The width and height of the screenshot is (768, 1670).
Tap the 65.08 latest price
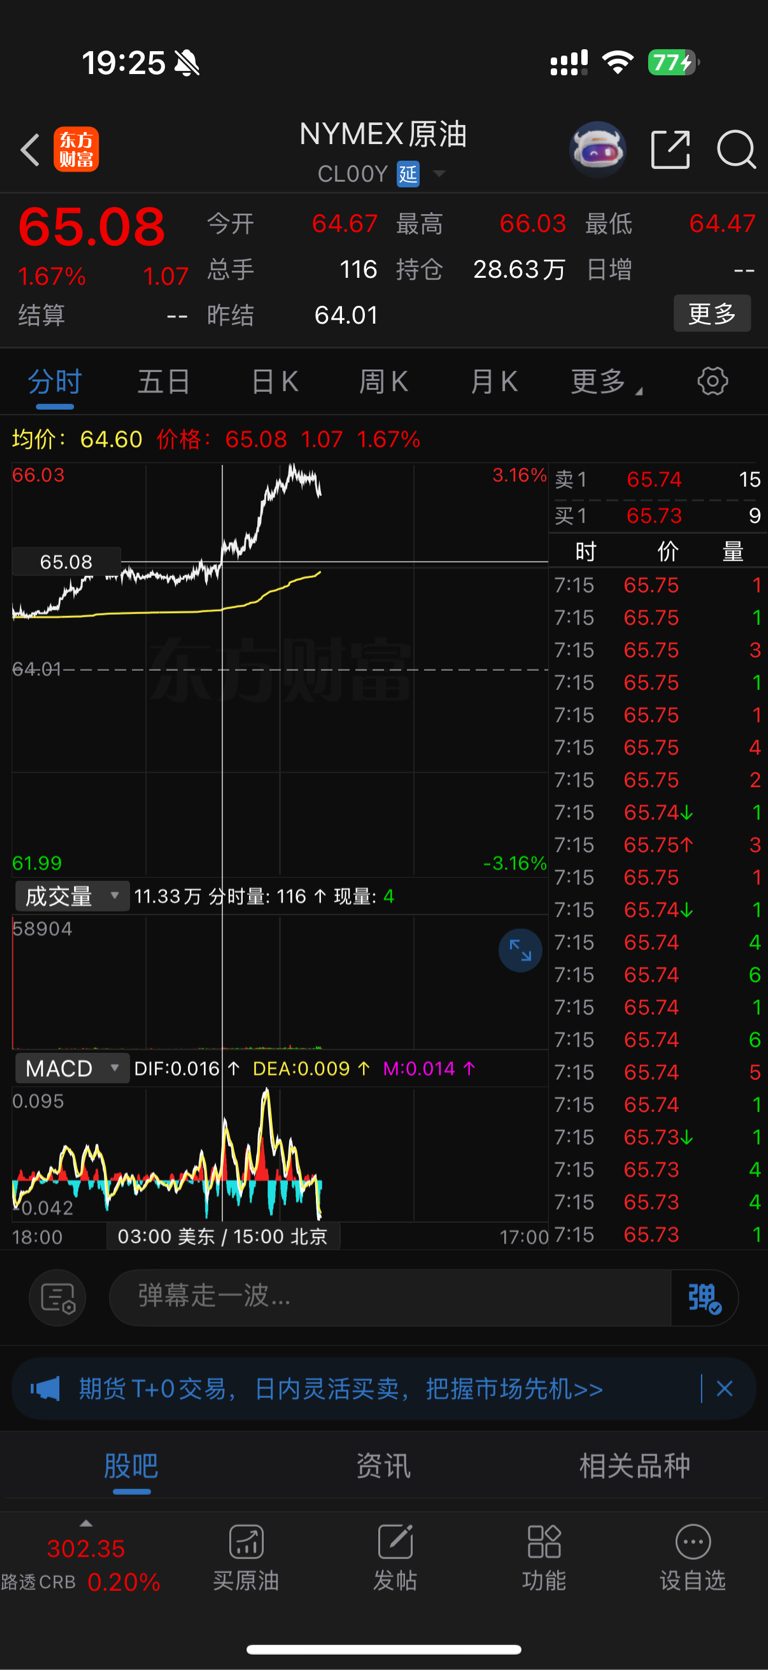click(92, 227)
